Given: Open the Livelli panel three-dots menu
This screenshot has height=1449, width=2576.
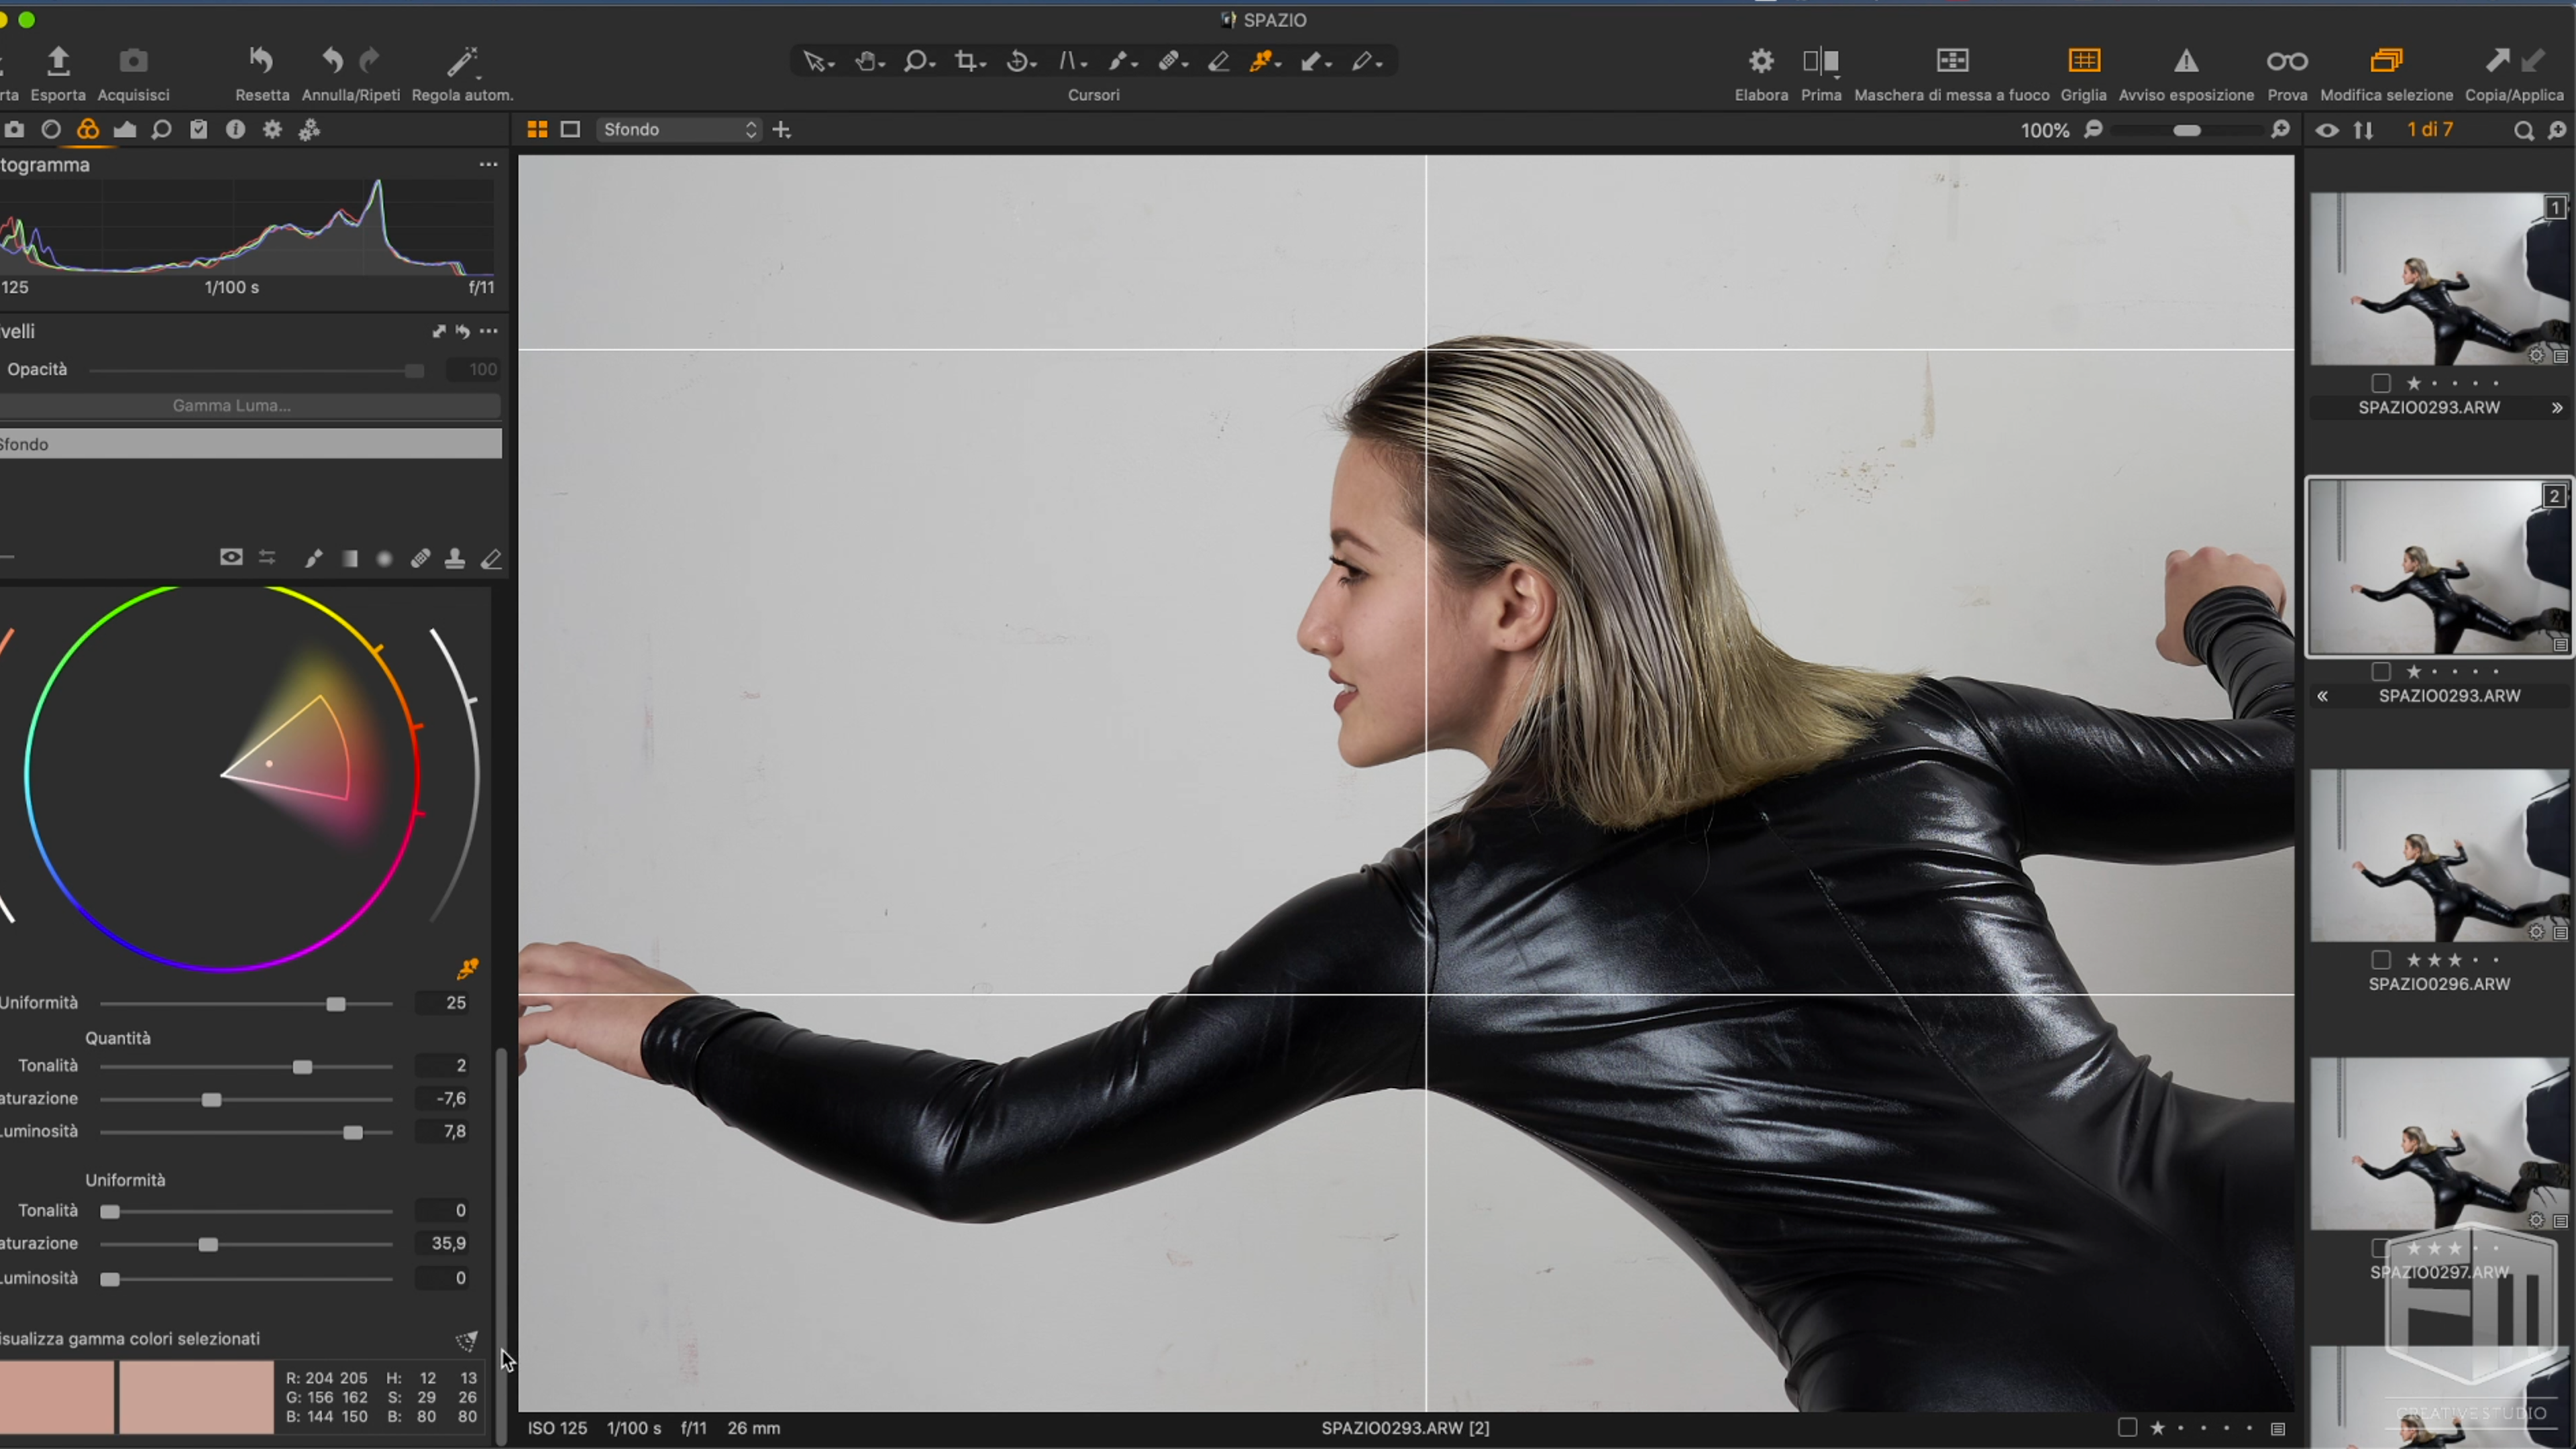Looking at the screenshot, I should pos(488,331).
